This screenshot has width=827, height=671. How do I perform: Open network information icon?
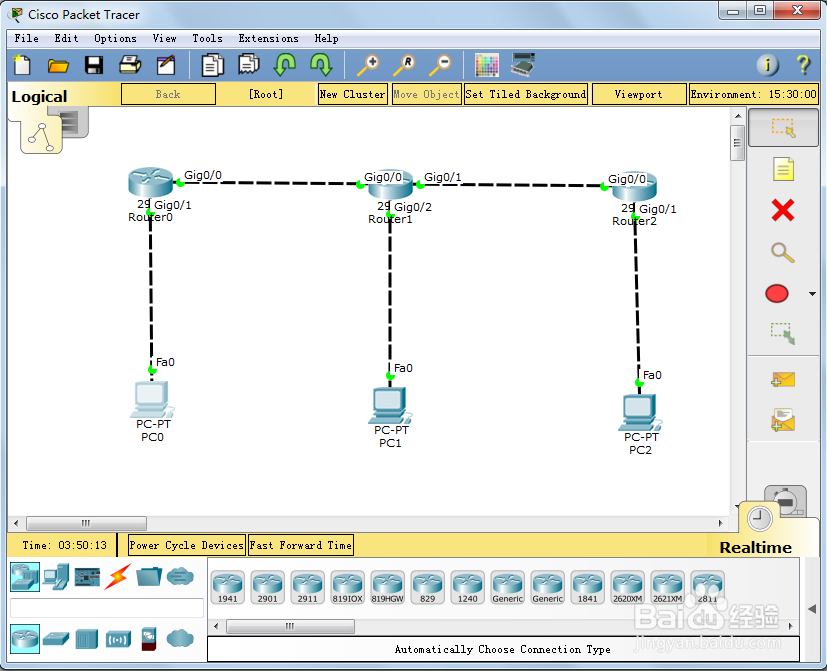click(767, 65)
